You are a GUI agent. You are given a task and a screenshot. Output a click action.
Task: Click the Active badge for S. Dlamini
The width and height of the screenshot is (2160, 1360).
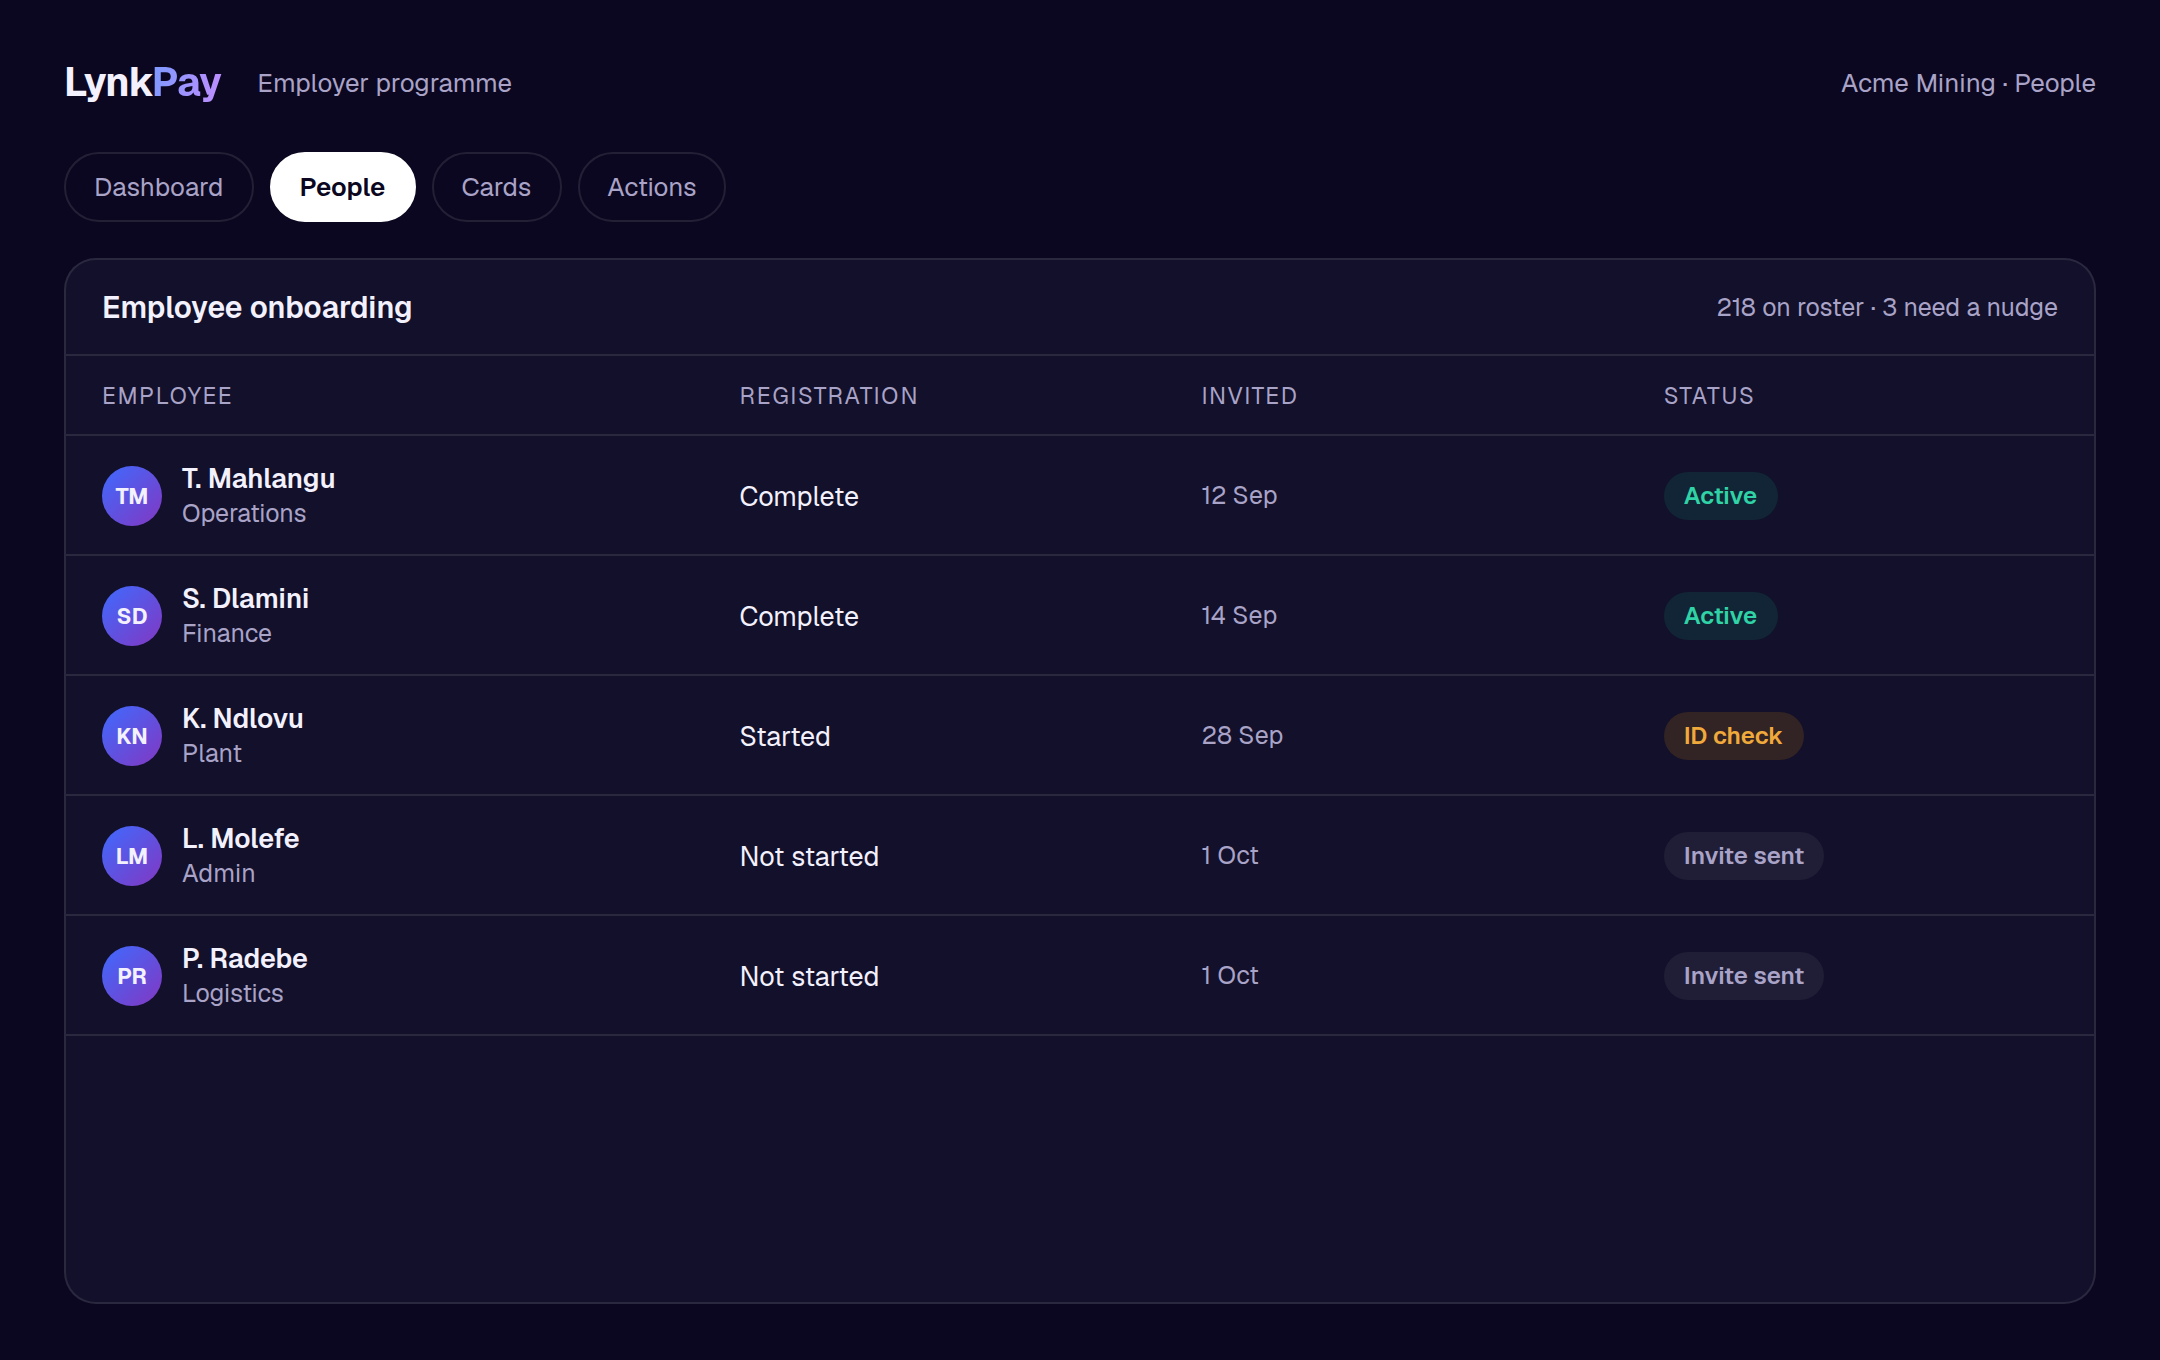point(1720,616)
